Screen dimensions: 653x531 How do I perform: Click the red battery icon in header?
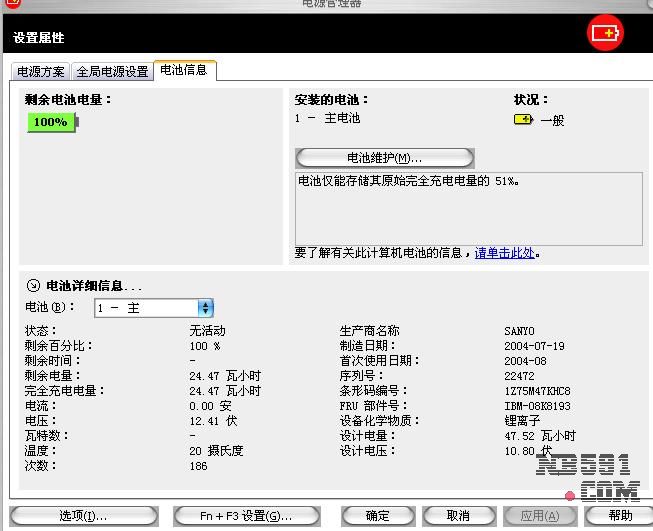[604, 33]
